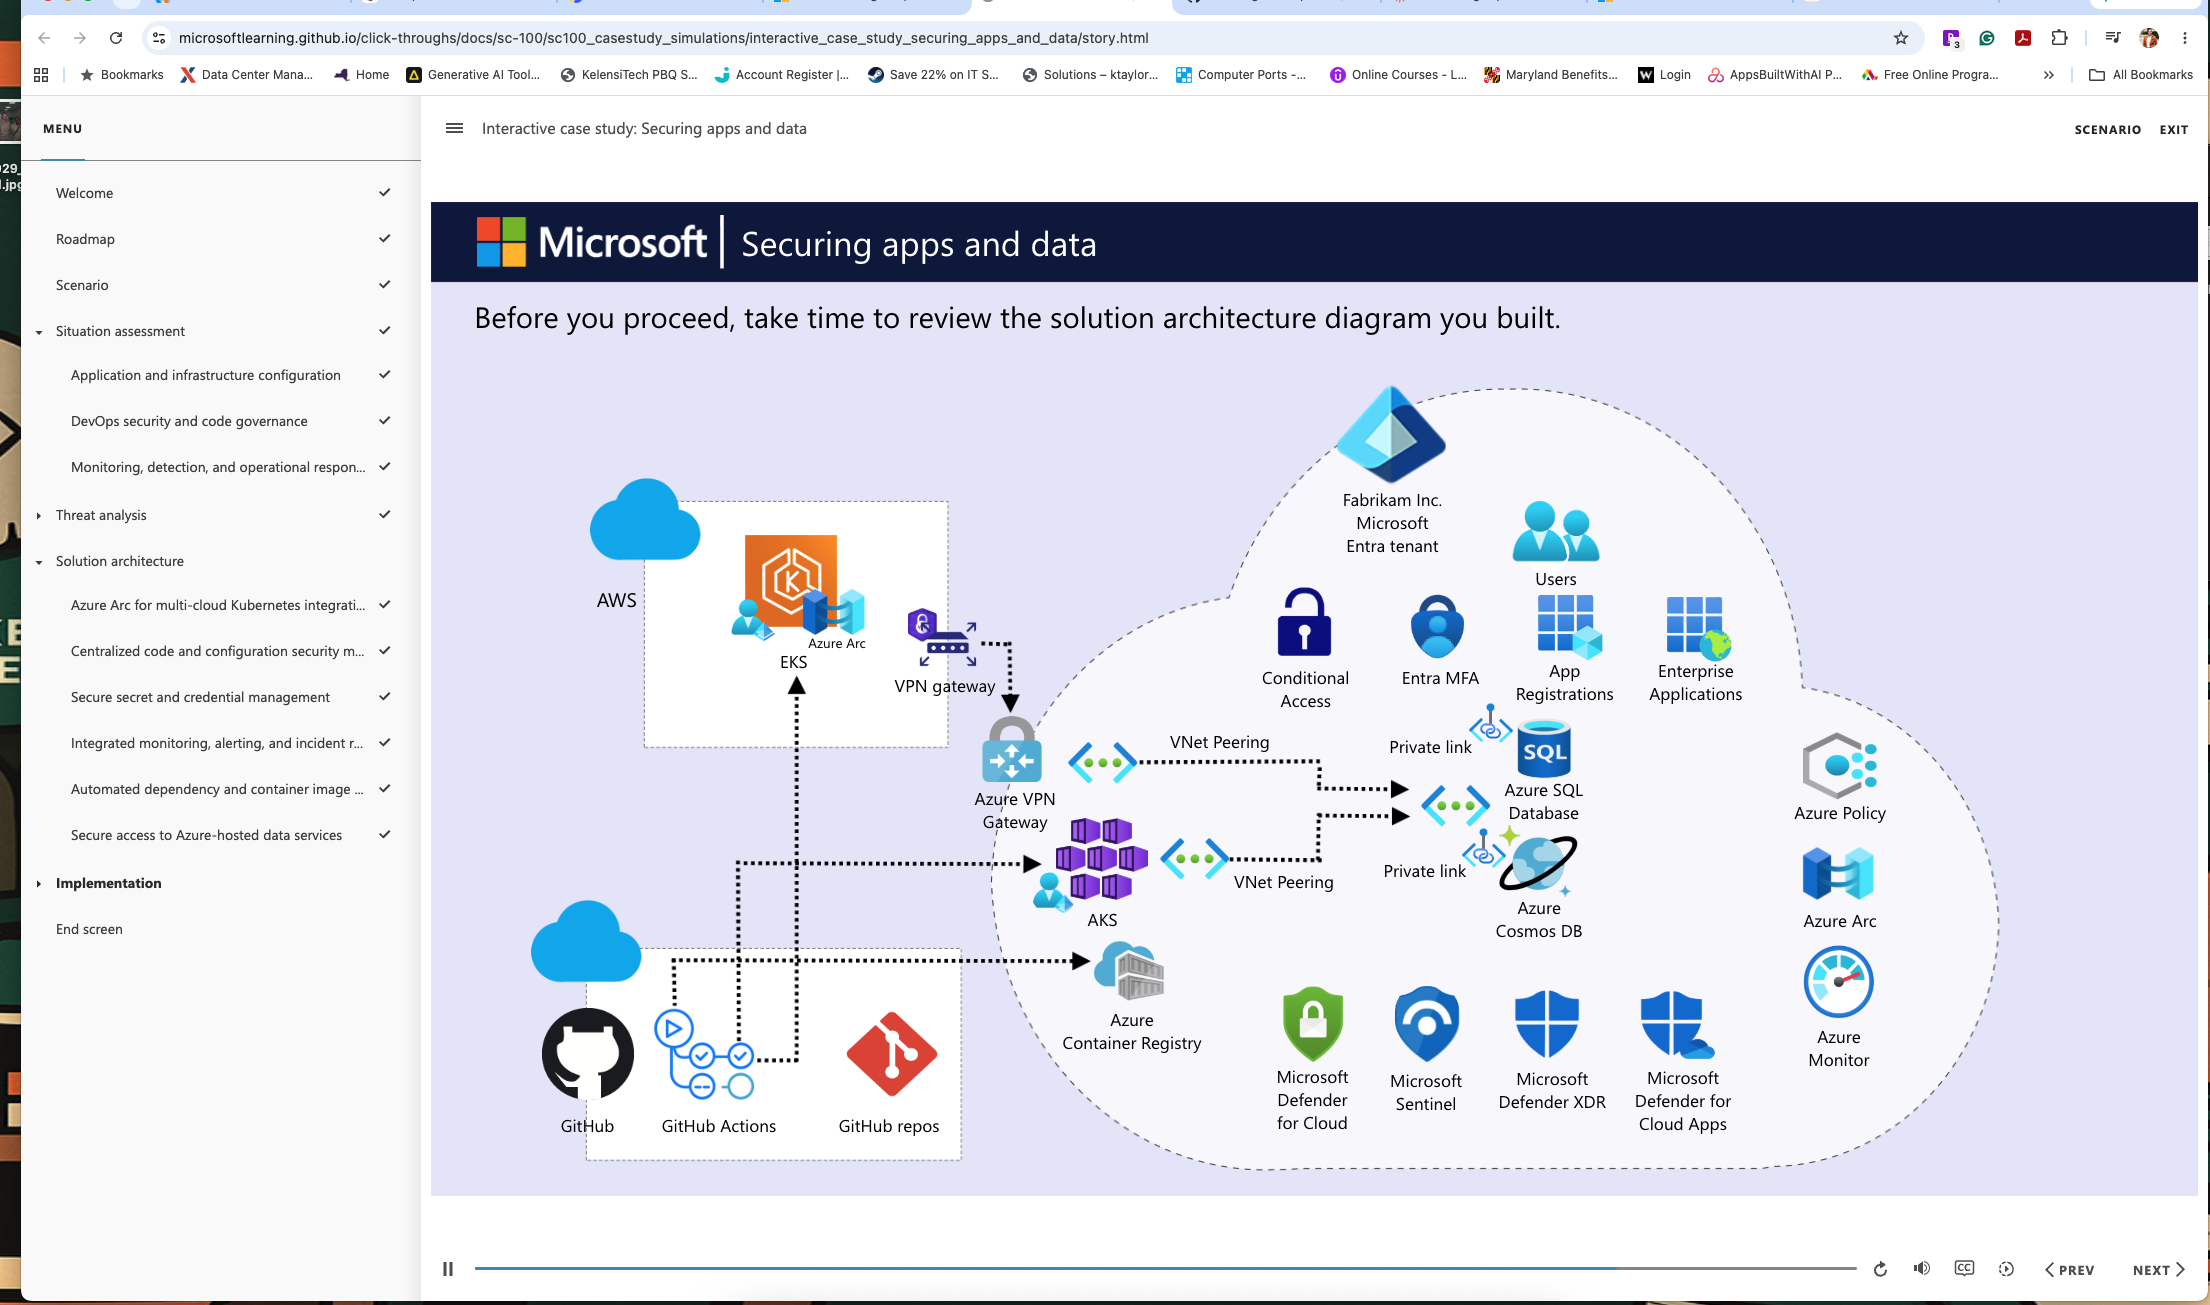
Task: Click the Microsoft Defender for Cloud shield
Action: [1312, 1024]
